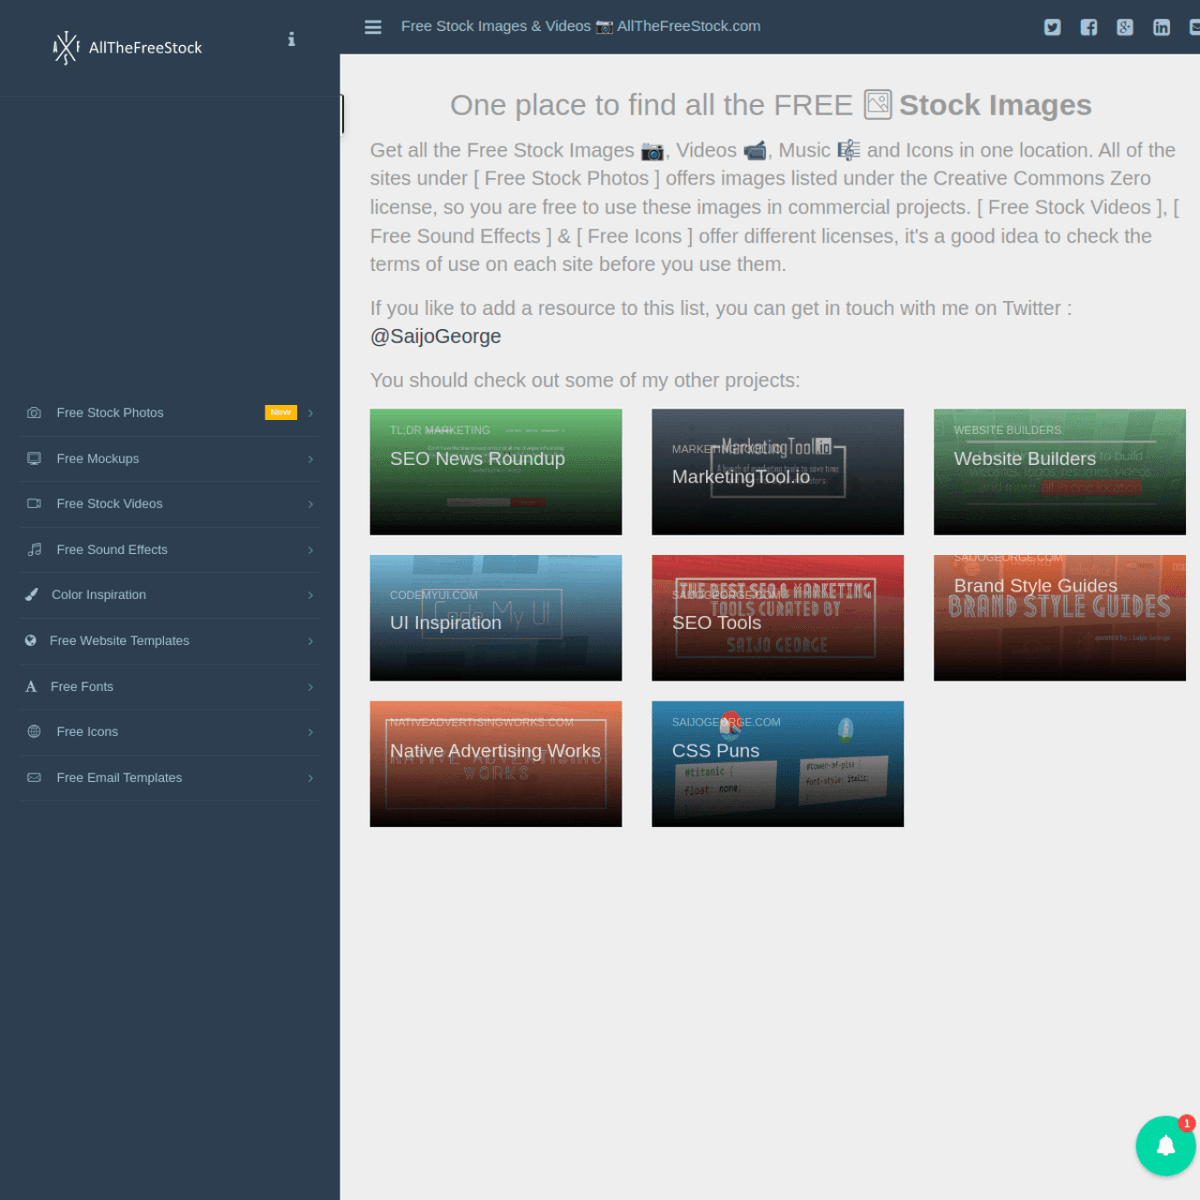Expand the Free Fonts chevron
This screenshot has height=1200, width=1200.
(x=311, y=687)
